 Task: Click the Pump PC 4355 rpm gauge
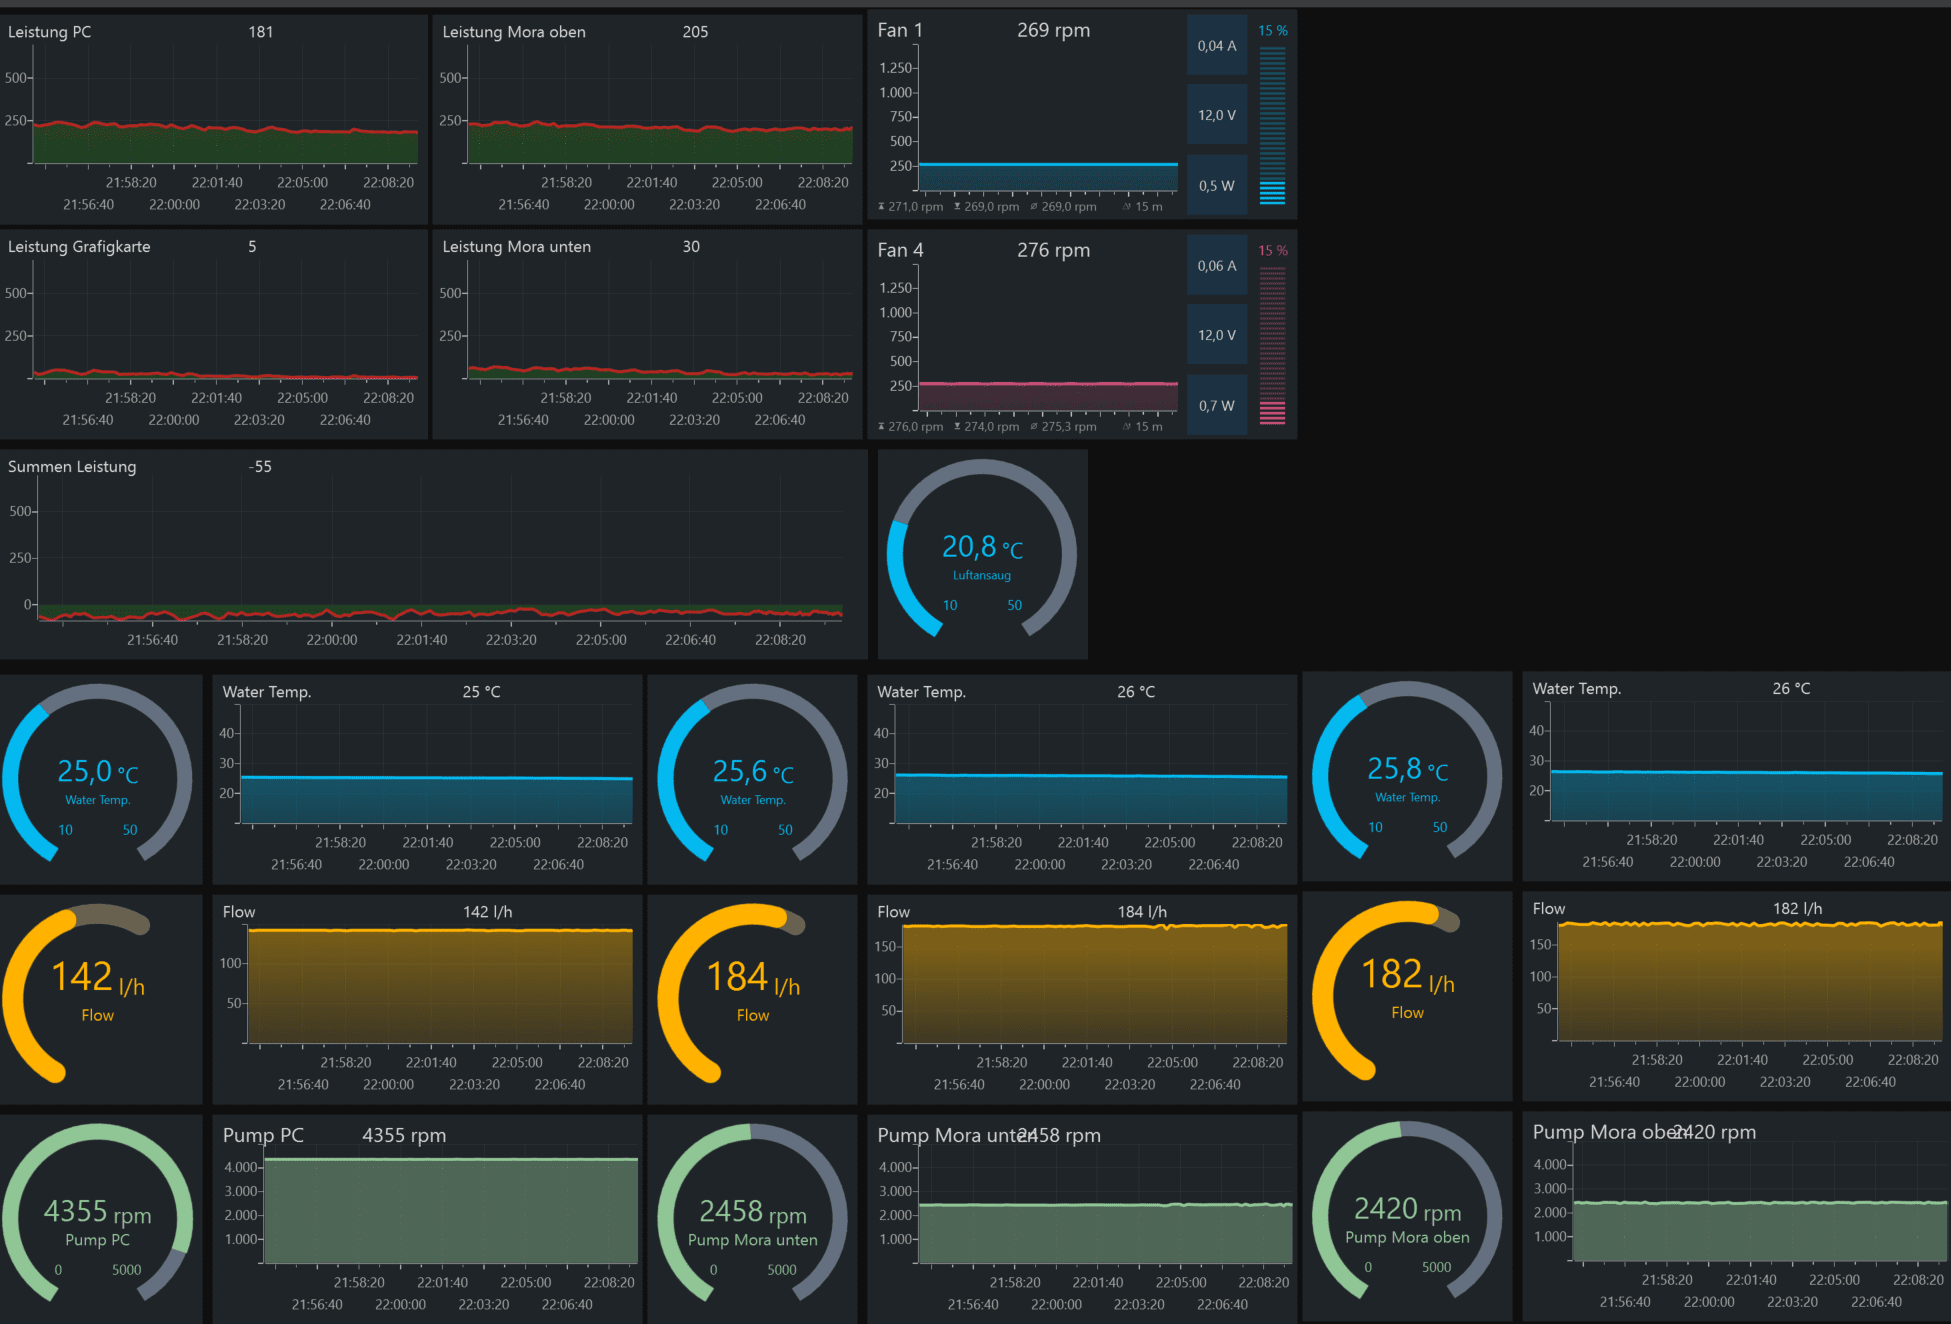click(97, 1213)
